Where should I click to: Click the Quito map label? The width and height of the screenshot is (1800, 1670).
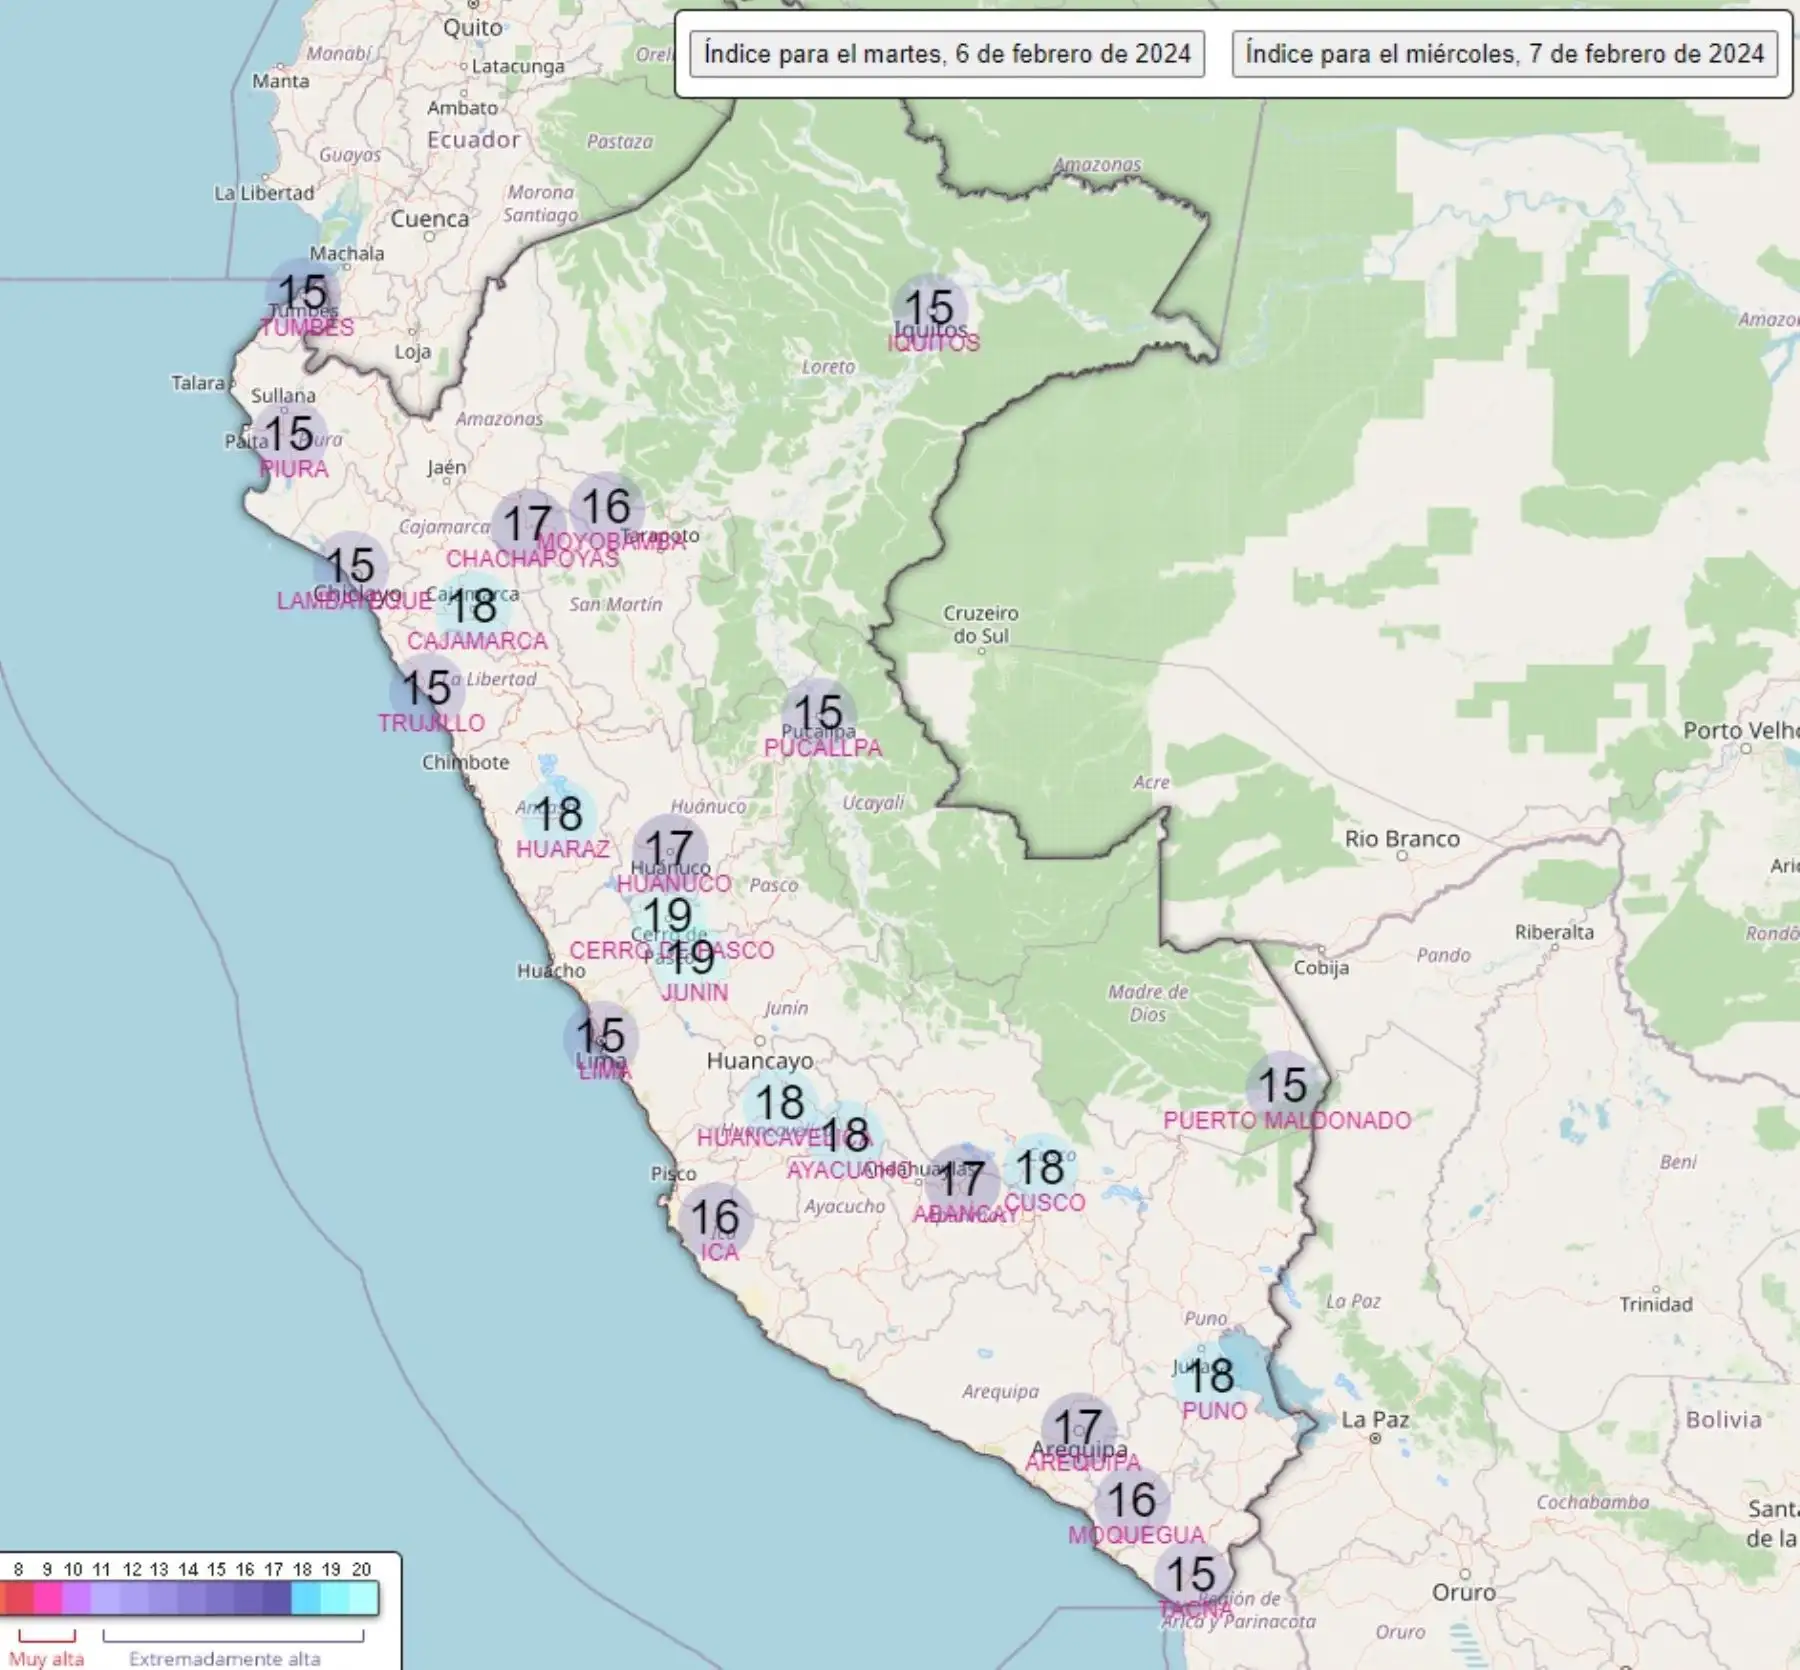[473, 28]
